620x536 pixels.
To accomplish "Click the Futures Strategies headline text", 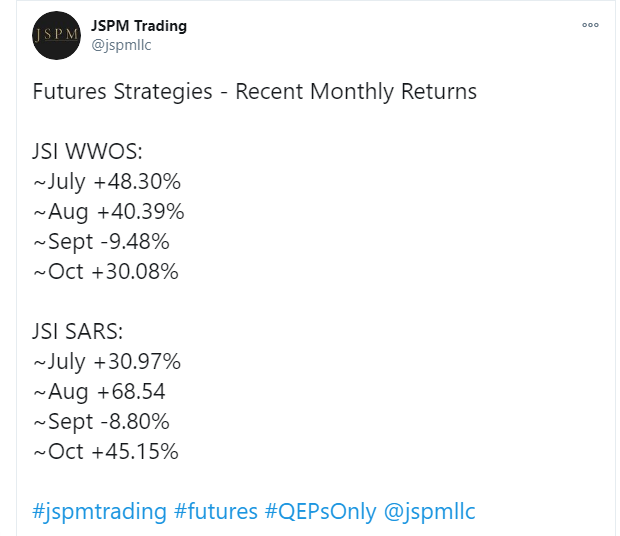I will pos(255,92).
